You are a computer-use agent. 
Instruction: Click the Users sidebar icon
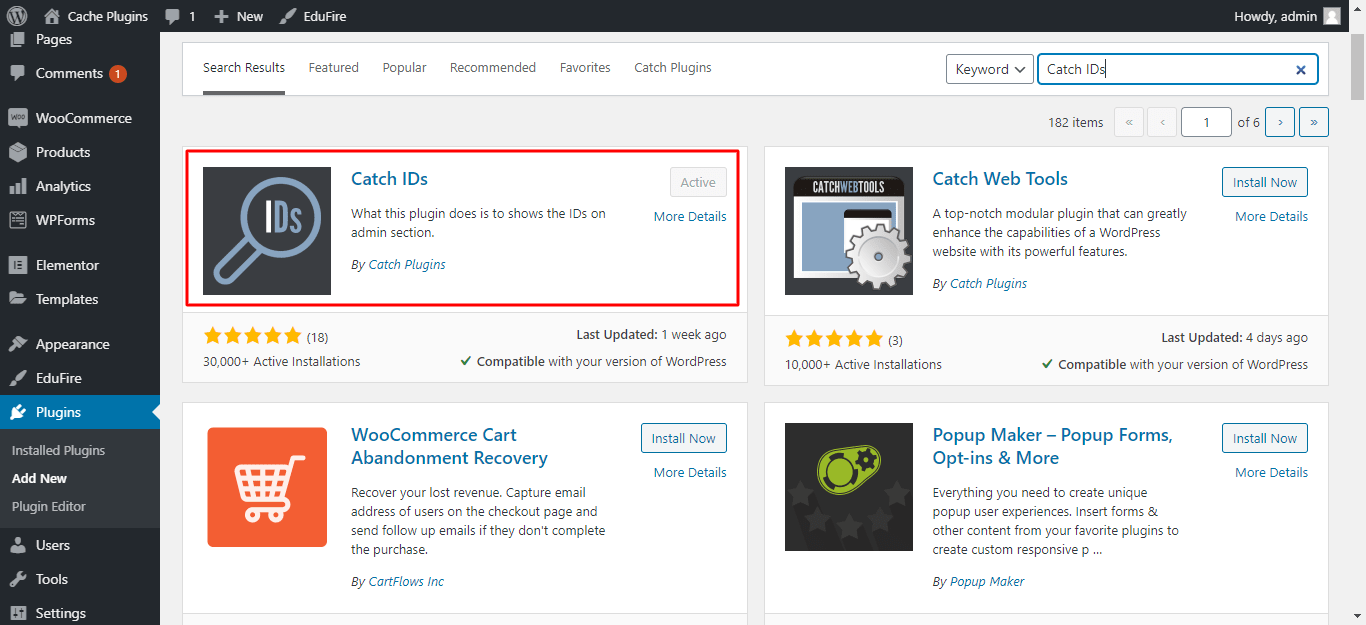17,545
